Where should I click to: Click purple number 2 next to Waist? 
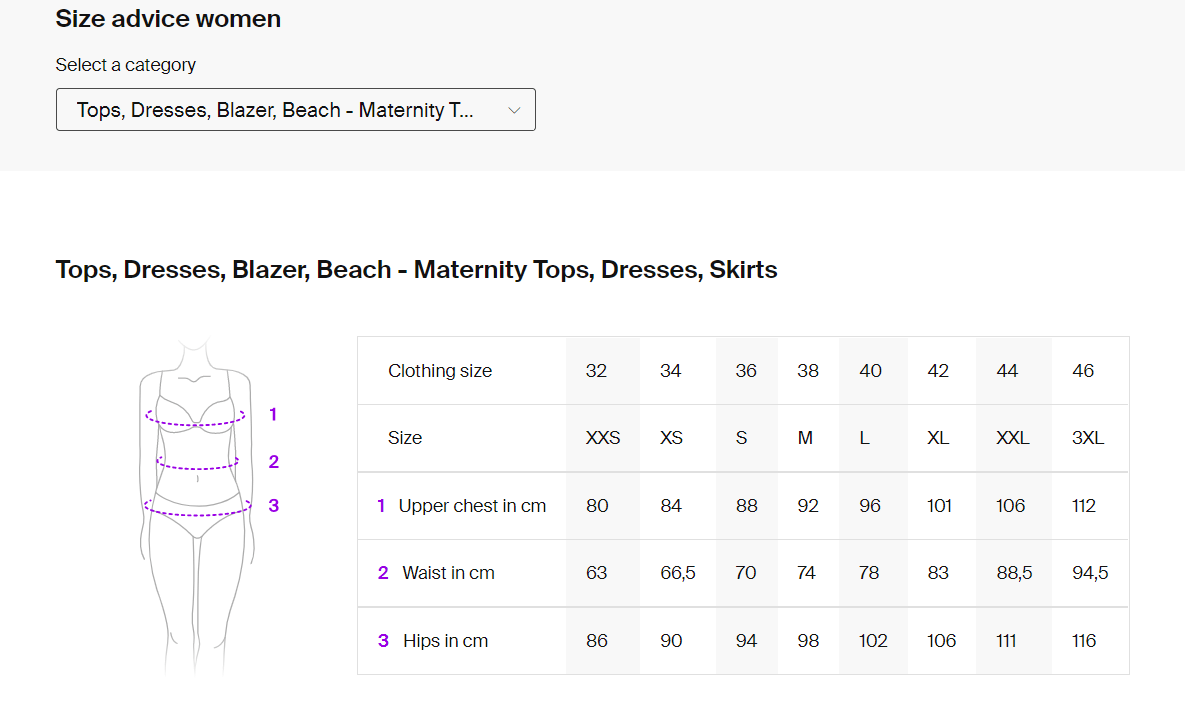[383, 573]
